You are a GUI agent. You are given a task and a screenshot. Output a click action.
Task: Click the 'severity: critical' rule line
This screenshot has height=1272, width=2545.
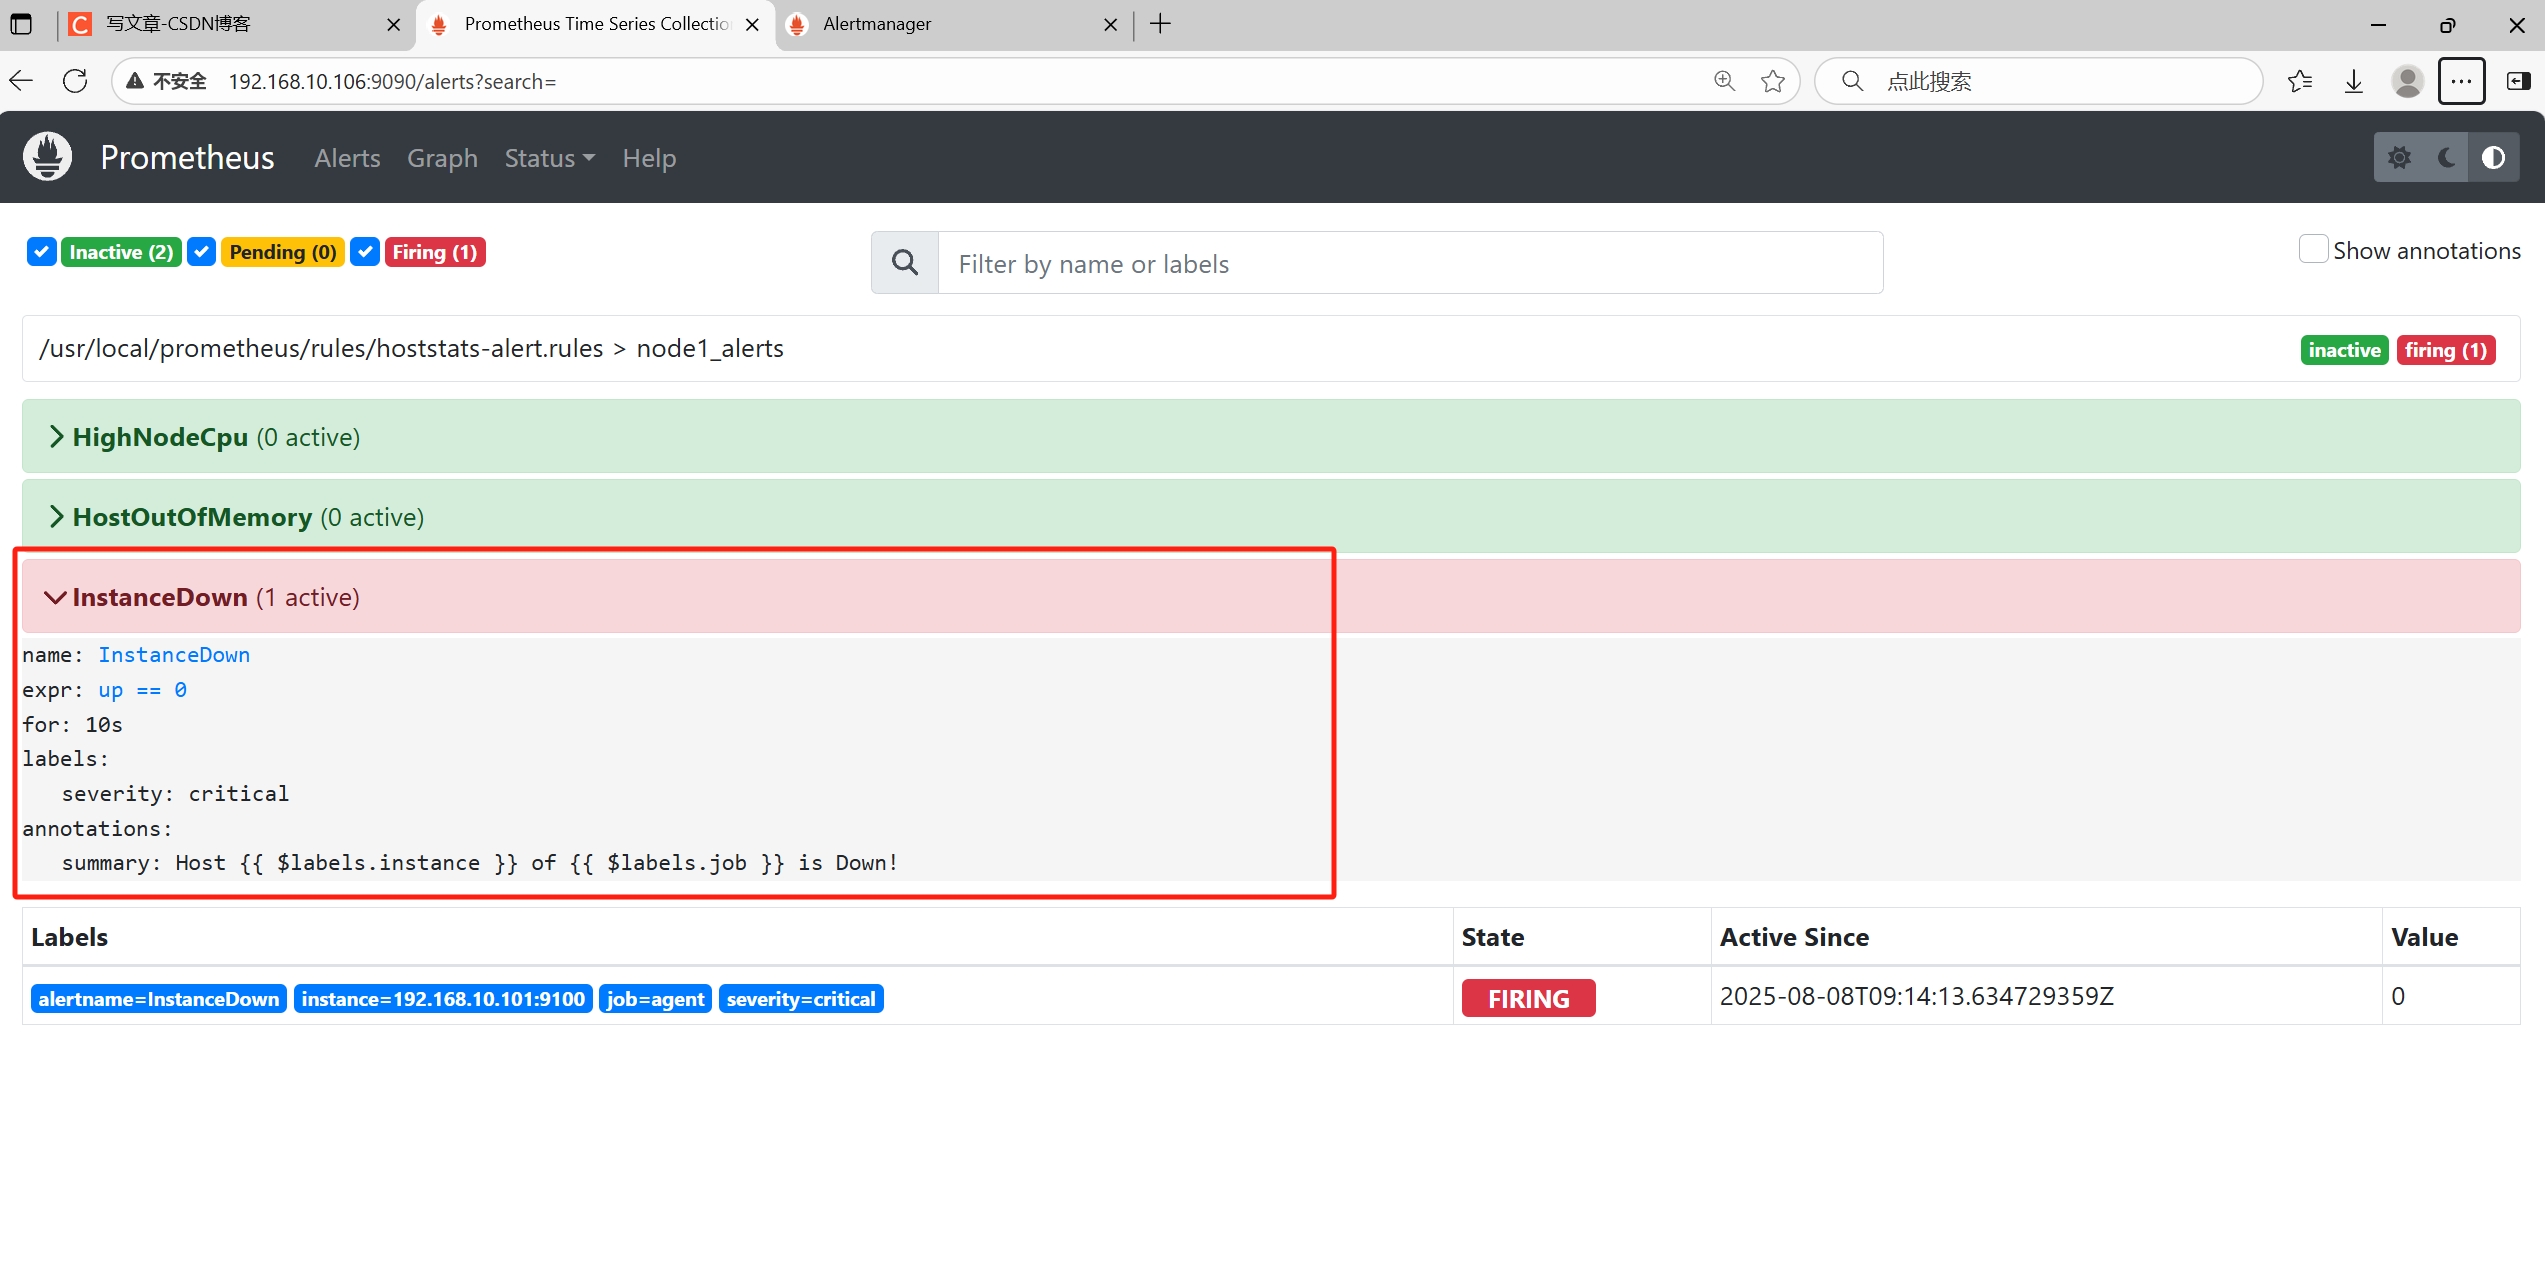pyautogui.click(x=175, y=794)
